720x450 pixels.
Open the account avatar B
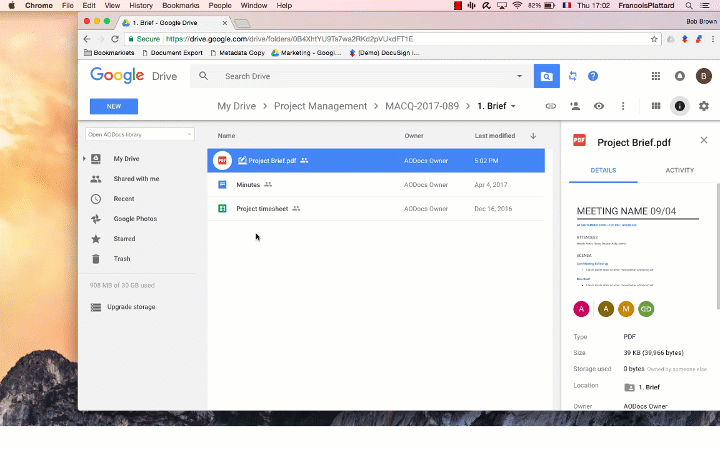click(703, 76)
